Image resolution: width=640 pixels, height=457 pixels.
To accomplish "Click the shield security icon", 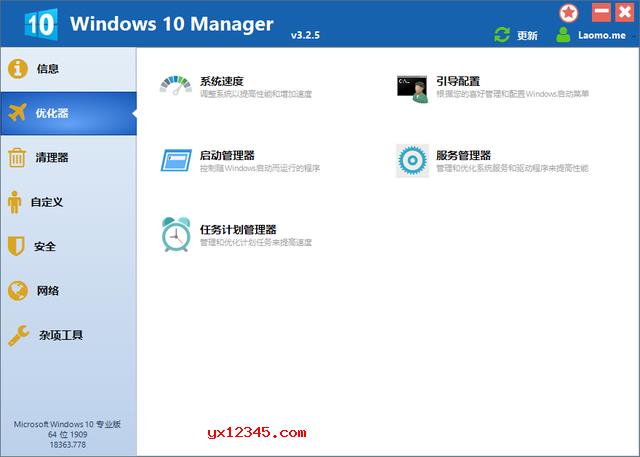I will [x=16, y=246].
